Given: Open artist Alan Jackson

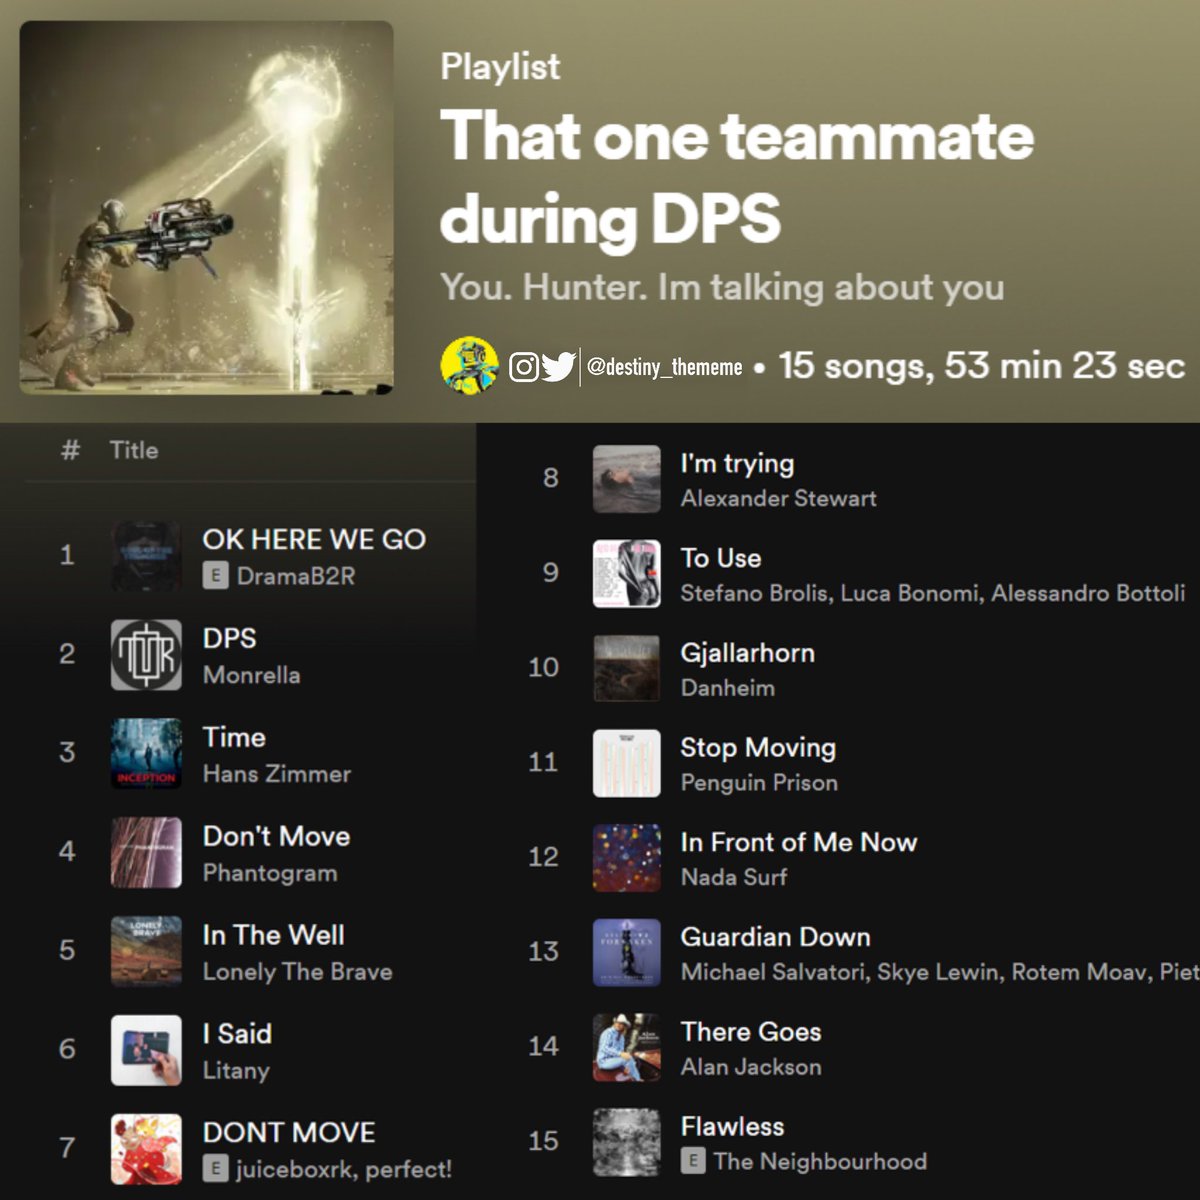Looking at the screenshot, I should pos(751,1067).
